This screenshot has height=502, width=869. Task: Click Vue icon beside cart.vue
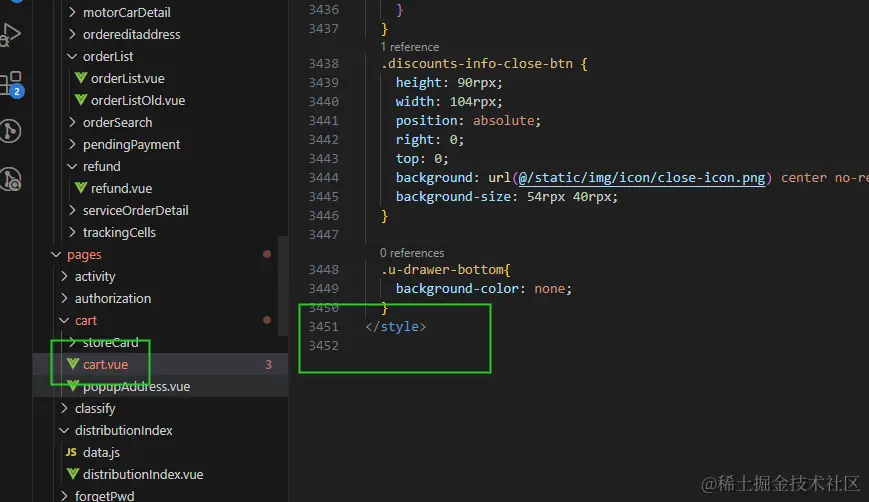[x=73, y=364]
